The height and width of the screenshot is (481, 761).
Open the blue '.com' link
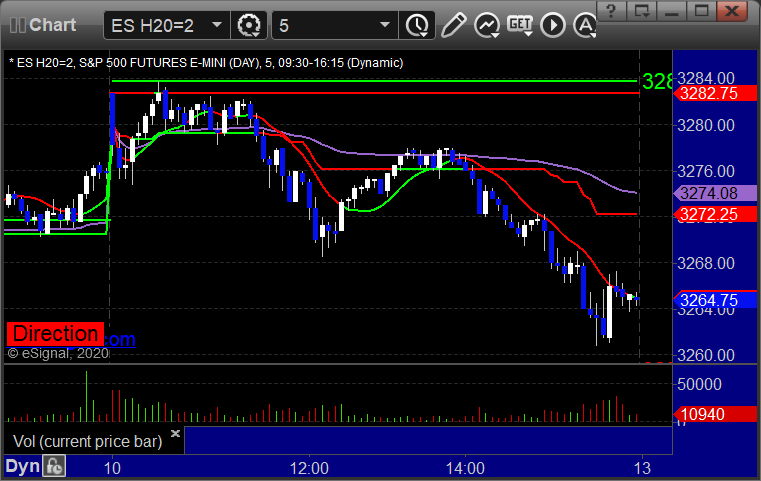pos(120,339)
